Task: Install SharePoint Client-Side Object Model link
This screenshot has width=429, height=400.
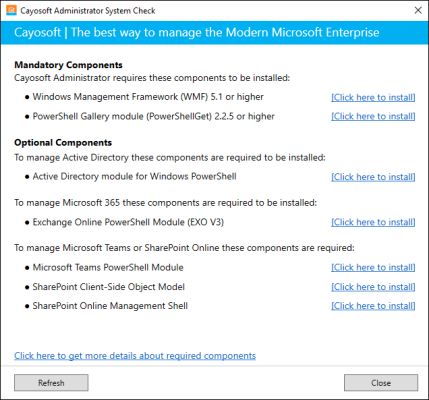Action: point(373,287)
